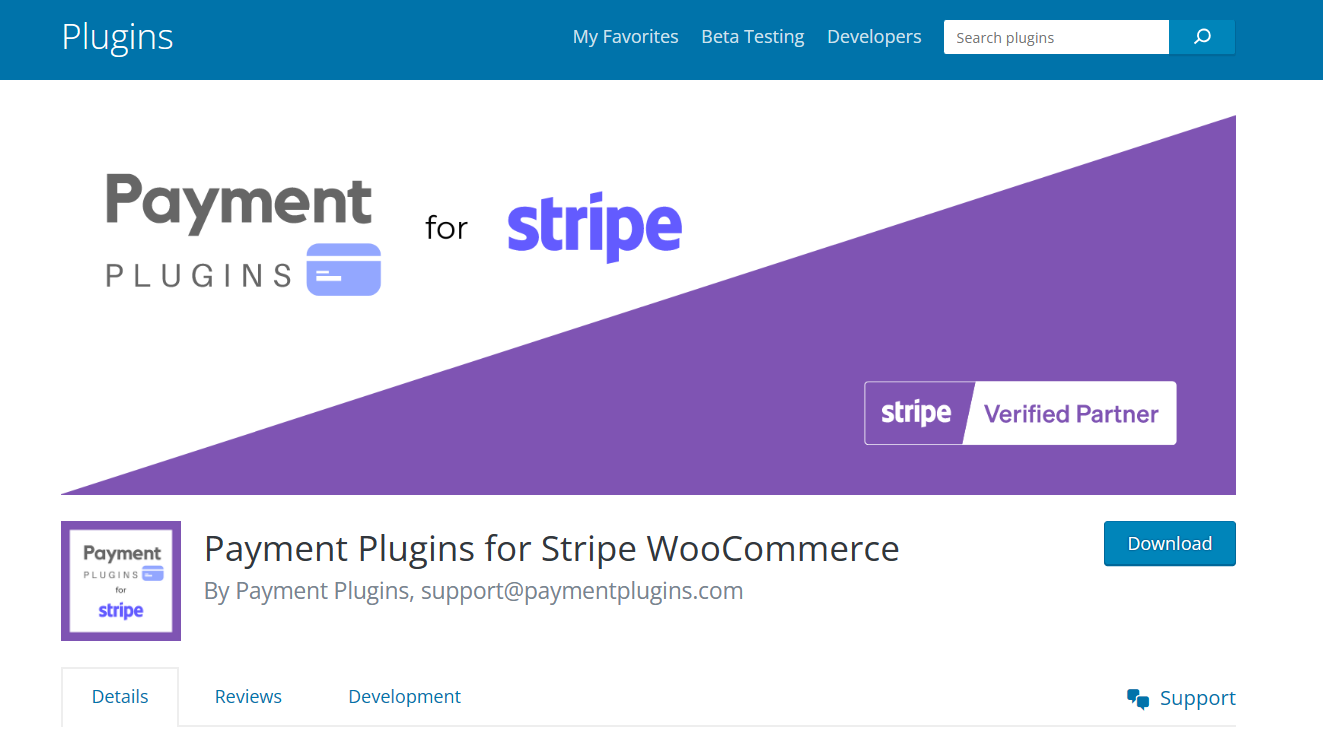Screen dimensions: 1323x746
Task: Click the Payment Plugins logo in the banner
Action: [x=244, y=235]
